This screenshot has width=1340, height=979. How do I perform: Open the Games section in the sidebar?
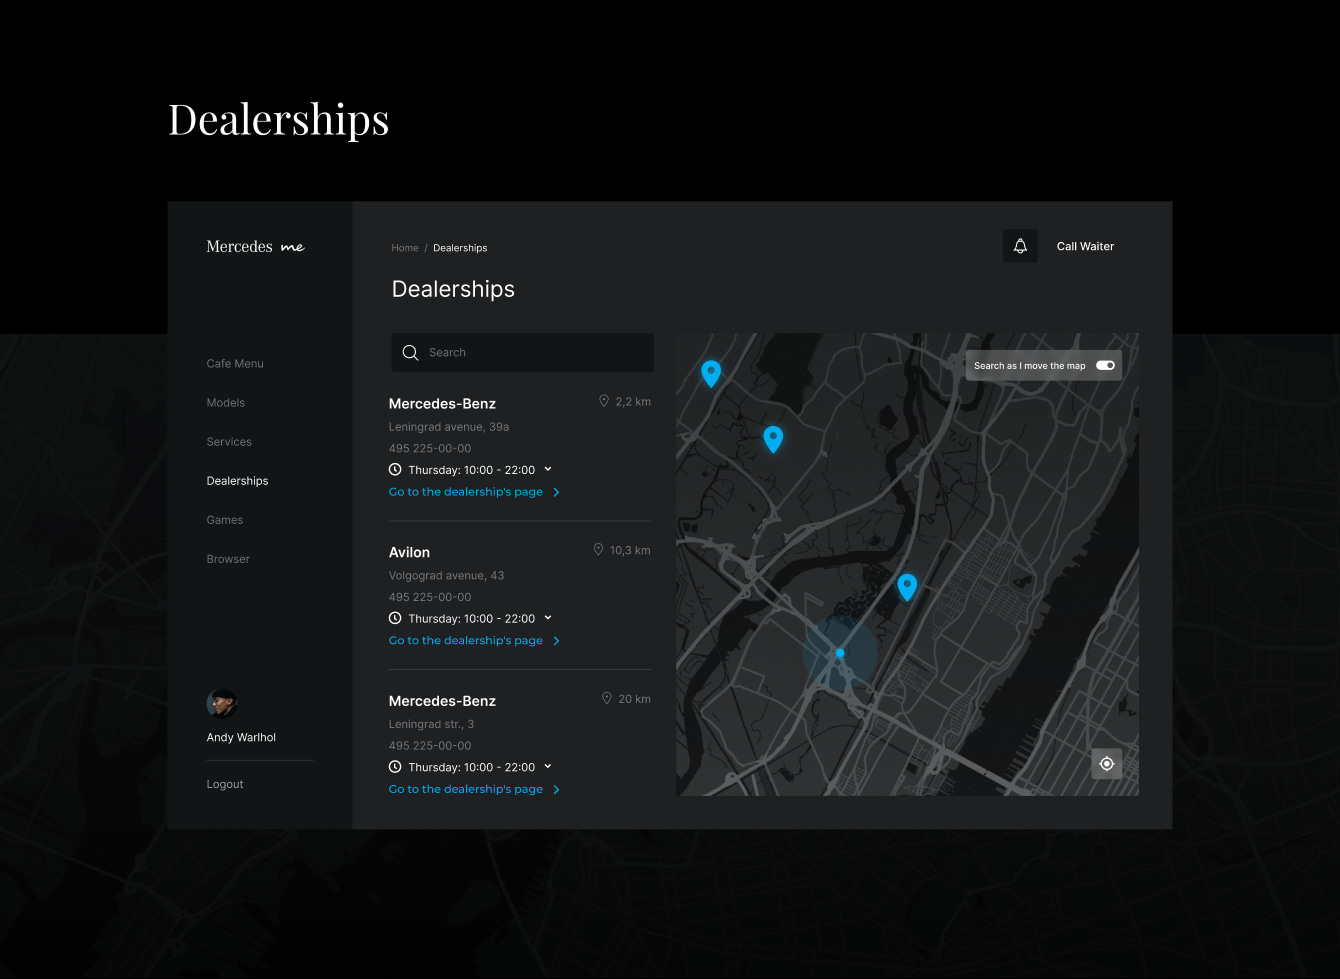225,520
